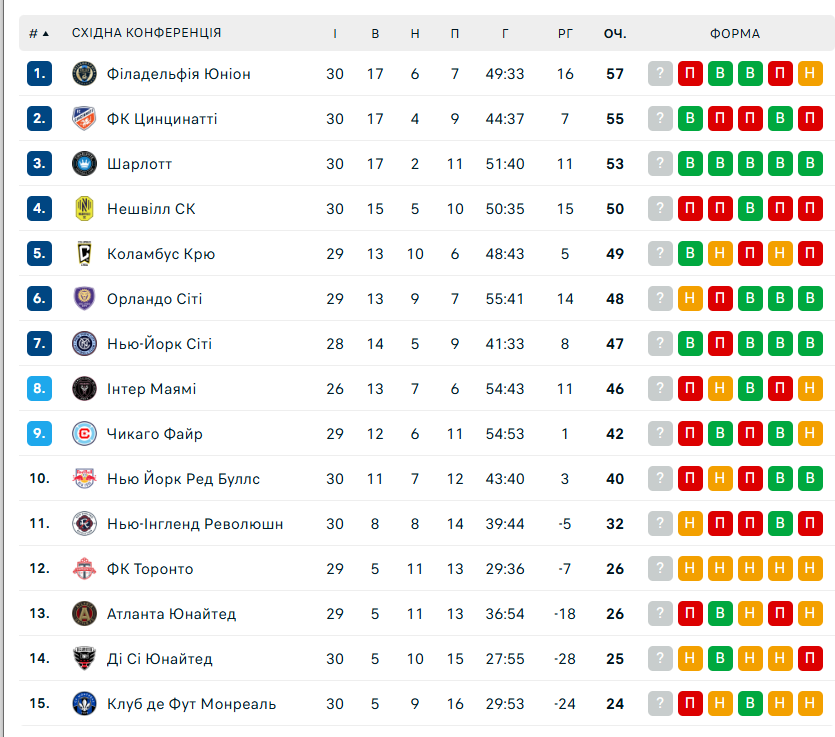Open the Інтер Маямі team link
Screen dimensions: 835x737
click(152, 389)
